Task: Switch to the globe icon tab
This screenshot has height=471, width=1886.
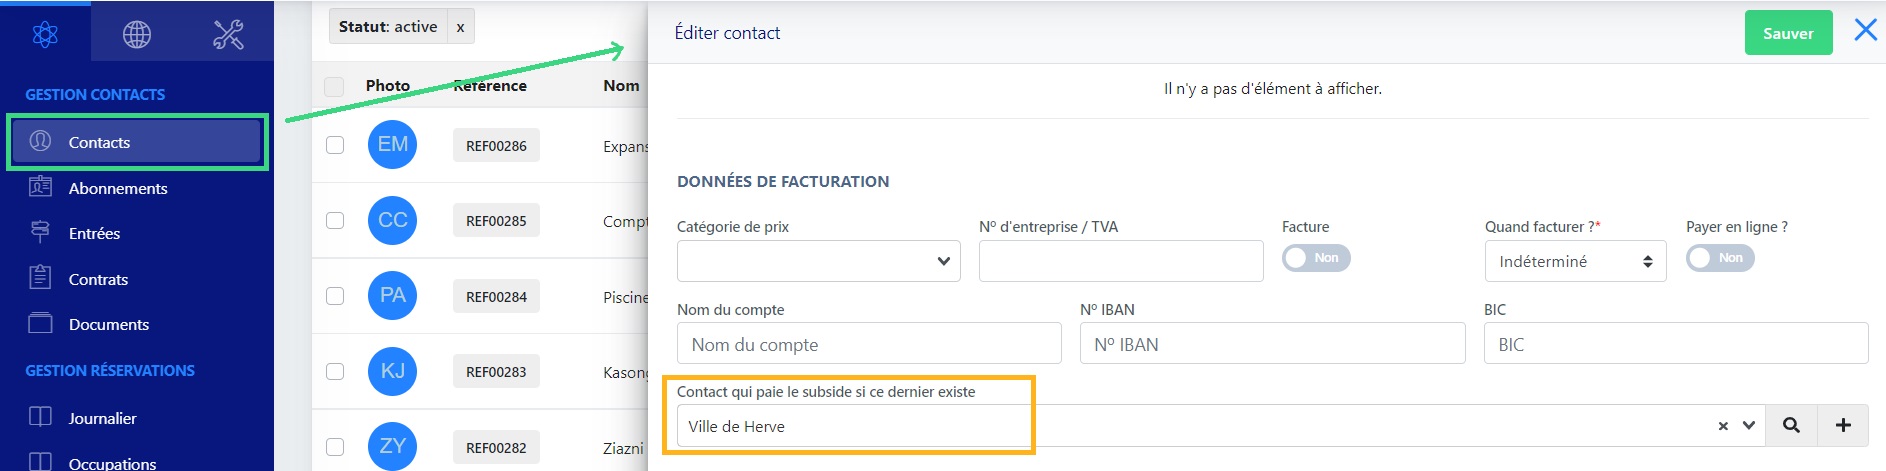Action: [137, 34]
